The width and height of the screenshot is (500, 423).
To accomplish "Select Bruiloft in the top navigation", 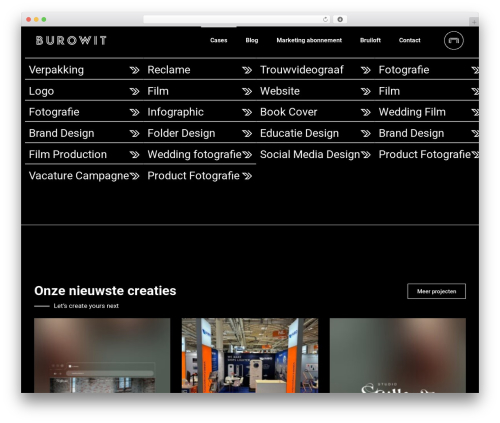I will click(x=370, y=40).
